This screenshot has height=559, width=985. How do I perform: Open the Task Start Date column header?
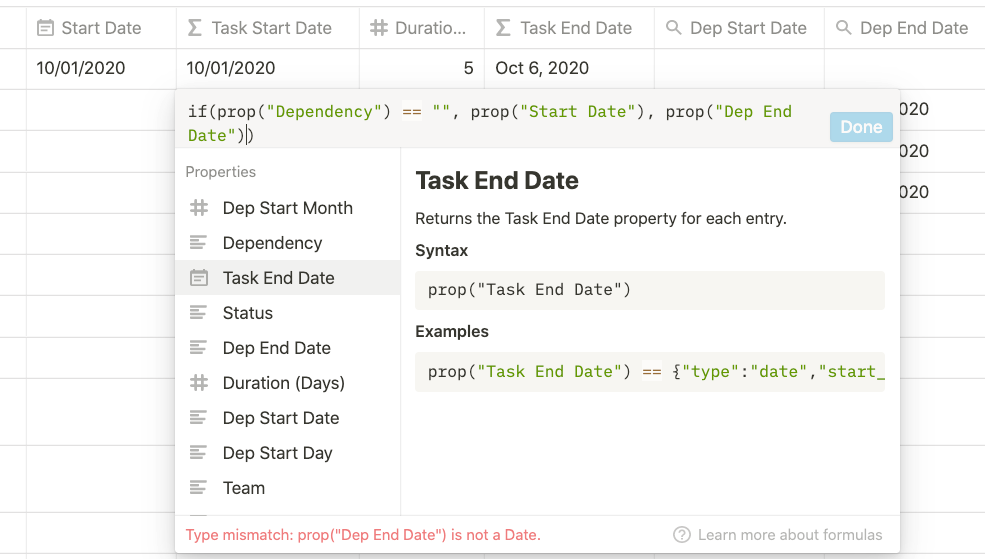270,28
